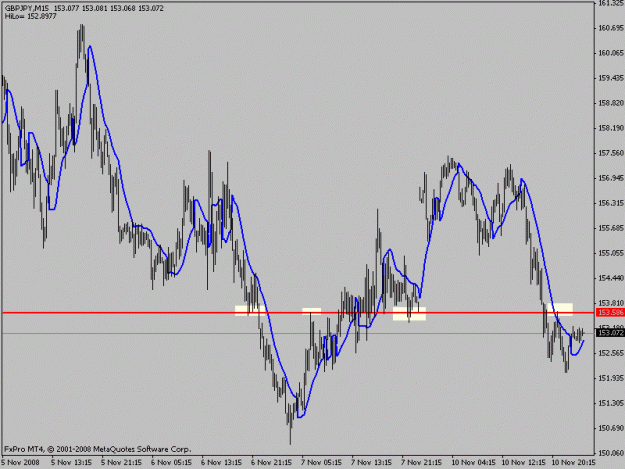Click the 10 Nov 04:15 time axis label

point(474,463)
